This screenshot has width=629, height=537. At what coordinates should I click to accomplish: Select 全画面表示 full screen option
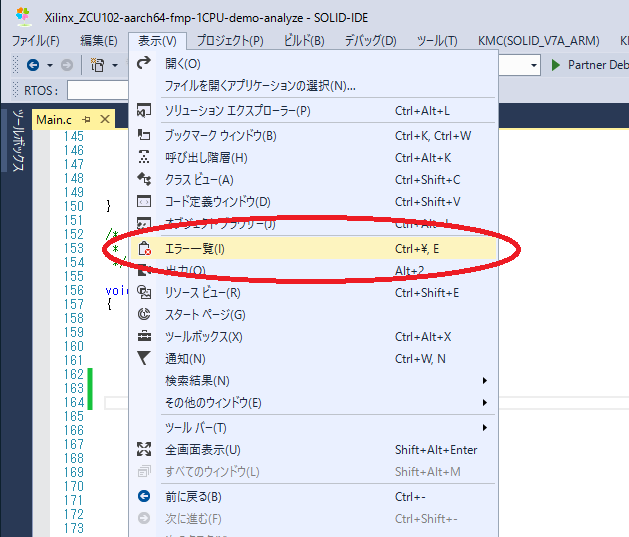[203, 450]
